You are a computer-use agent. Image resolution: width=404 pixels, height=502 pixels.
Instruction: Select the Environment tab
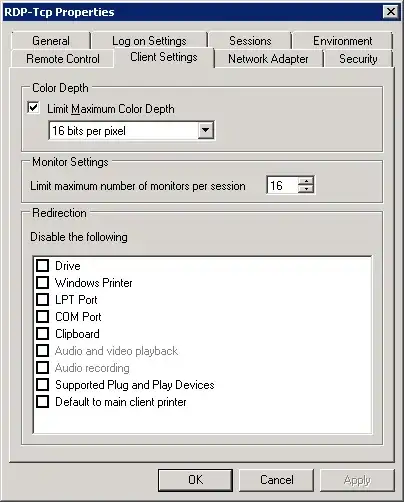click(342, 41)
